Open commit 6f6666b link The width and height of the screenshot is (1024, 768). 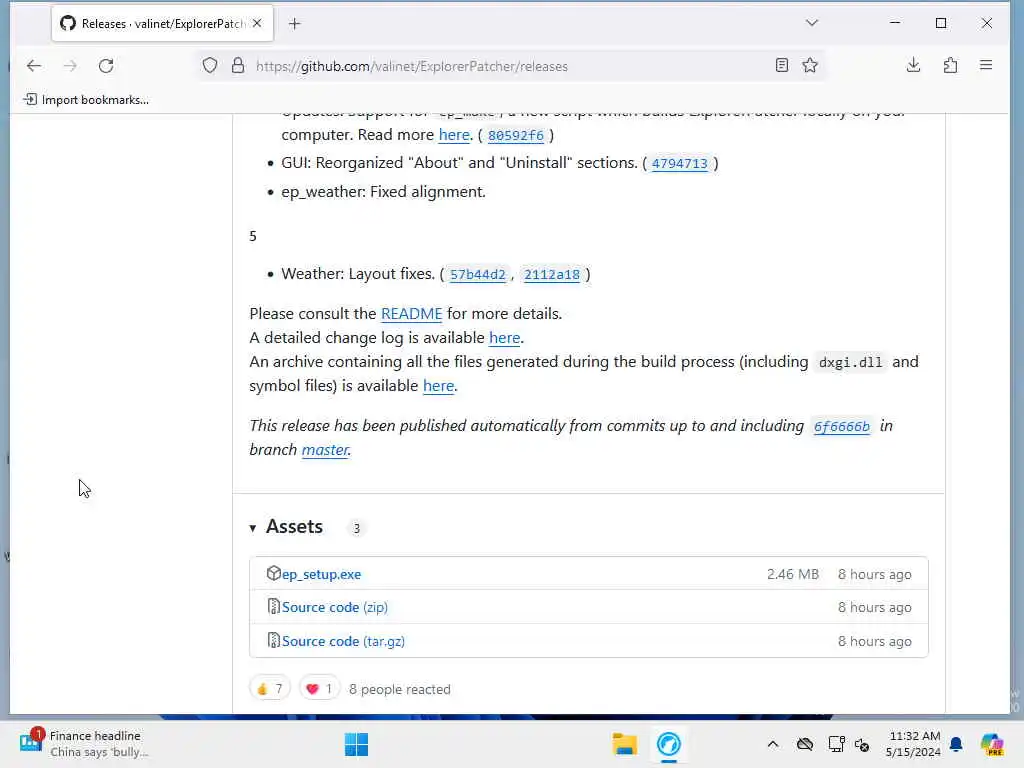pyautogui.click(x=841, y=426)
